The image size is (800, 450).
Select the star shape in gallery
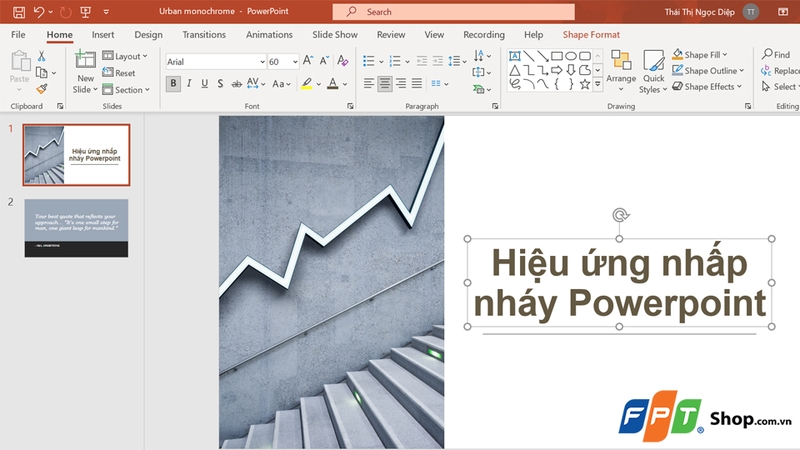pyautogui.click(x=585, y=84)
